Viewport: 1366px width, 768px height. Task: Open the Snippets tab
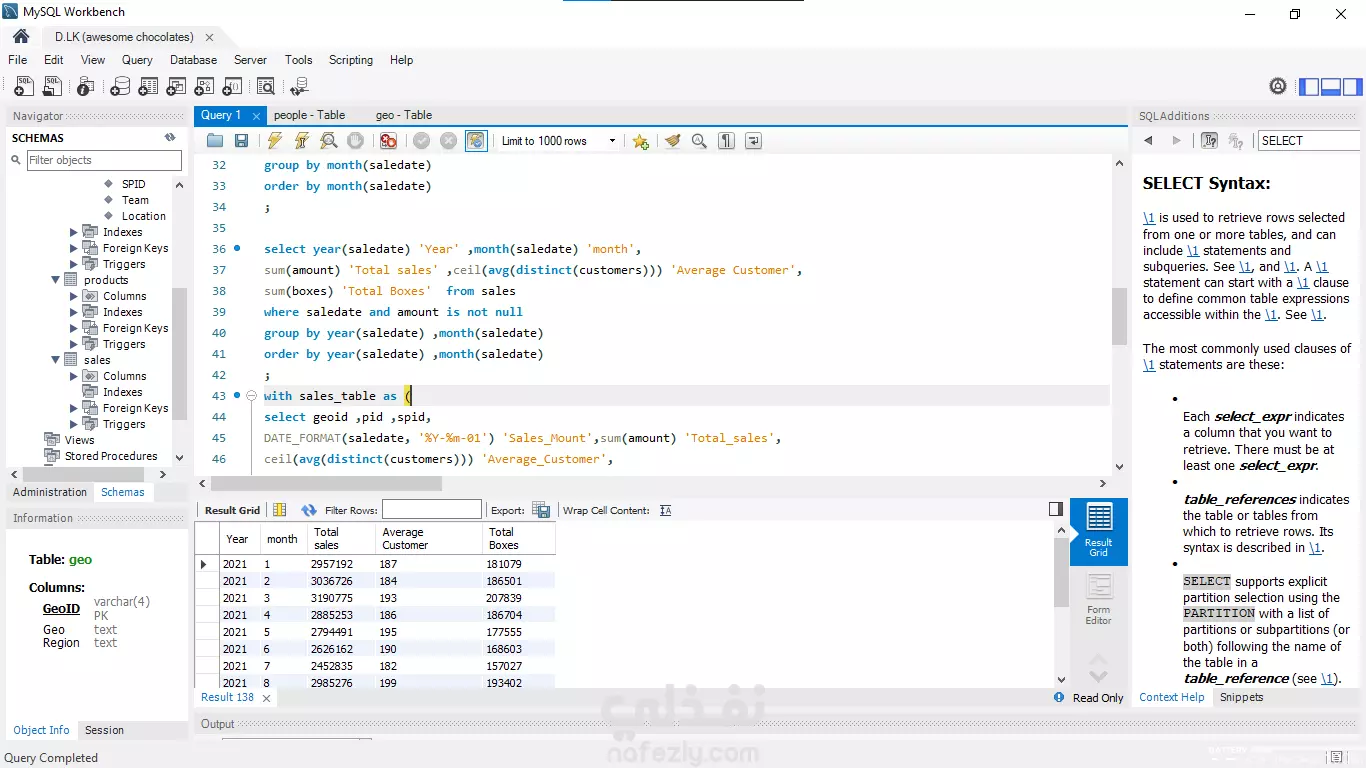[x=1241, y=697]
